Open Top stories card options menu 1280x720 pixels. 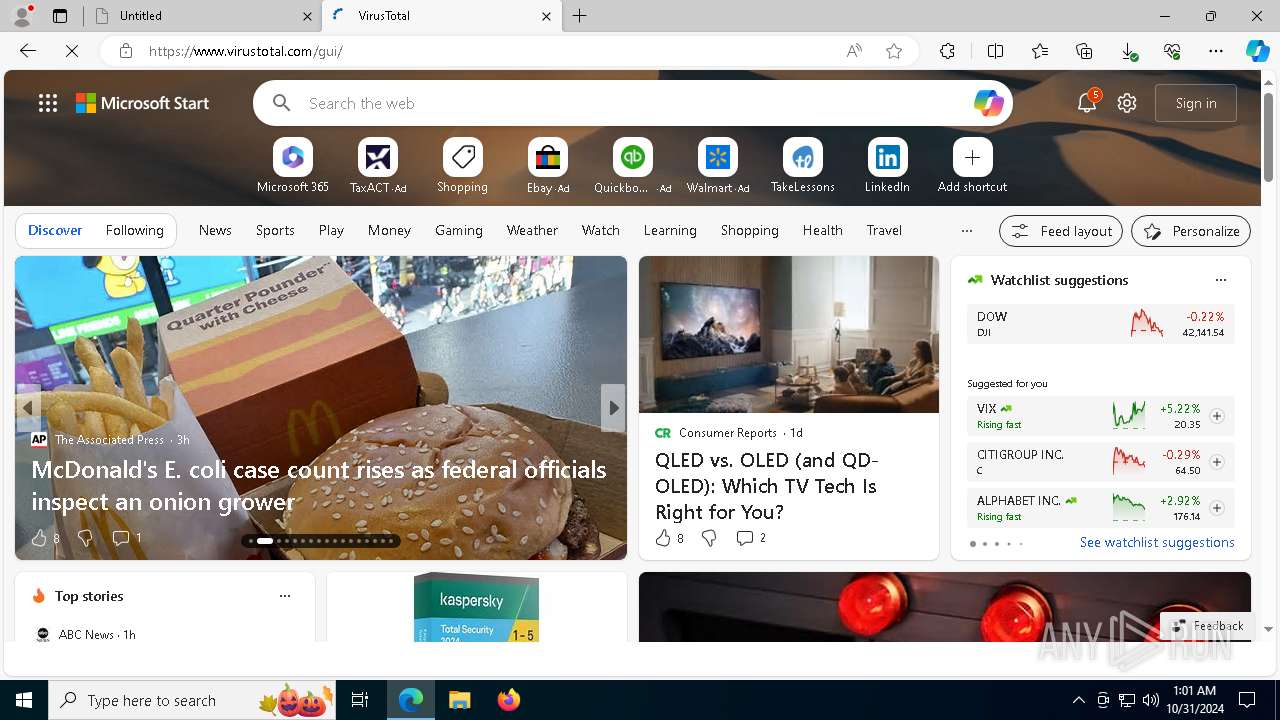pos(285,596)
